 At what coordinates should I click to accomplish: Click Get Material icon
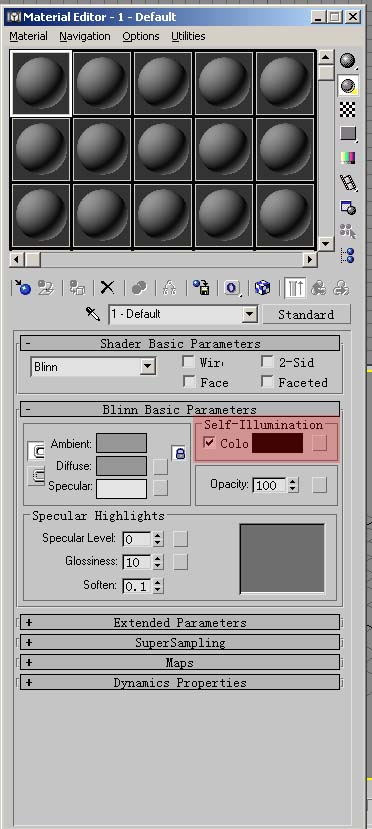(23, 288)
